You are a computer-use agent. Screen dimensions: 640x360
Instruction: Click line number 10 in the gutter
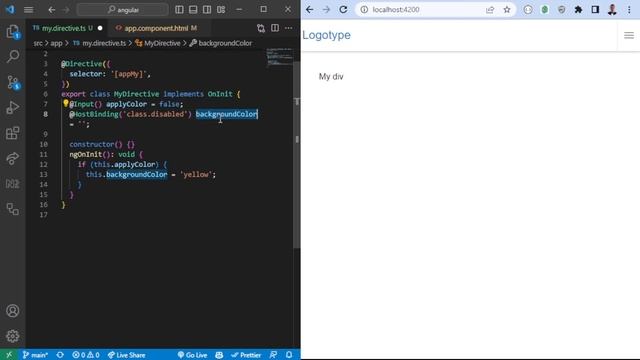(x=43, y=144)
